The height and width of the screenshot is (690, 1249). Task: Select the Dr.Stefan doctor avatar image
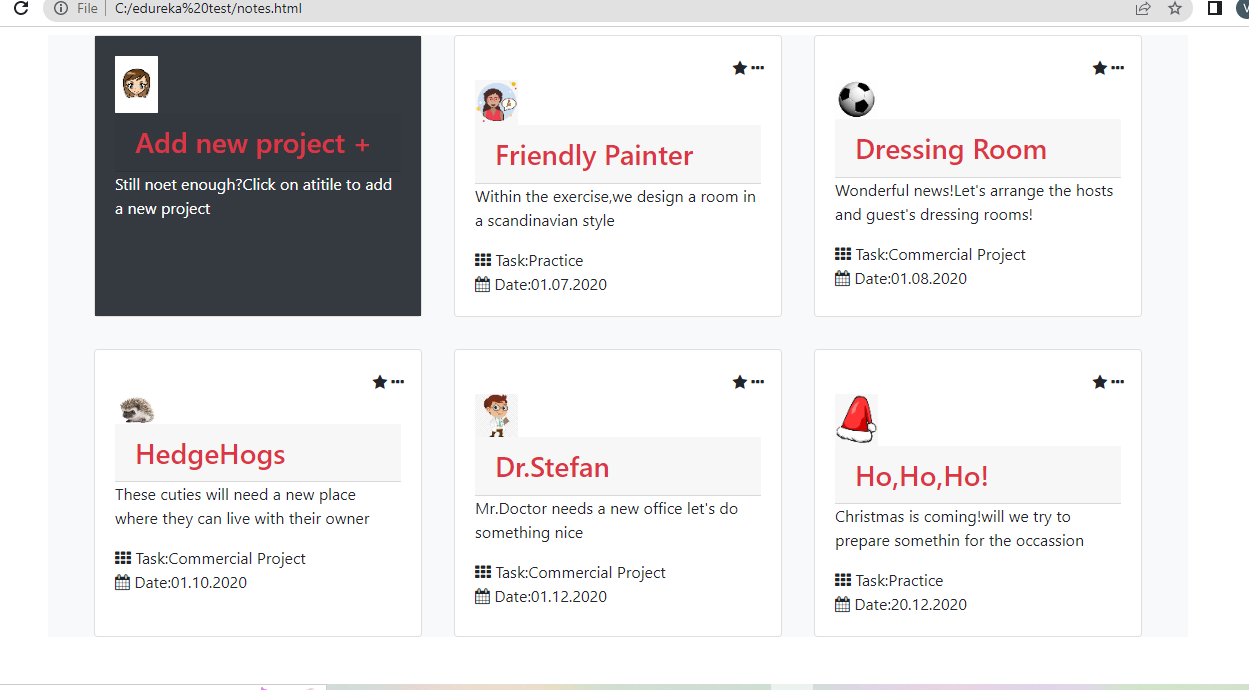(x=497, y=414)
